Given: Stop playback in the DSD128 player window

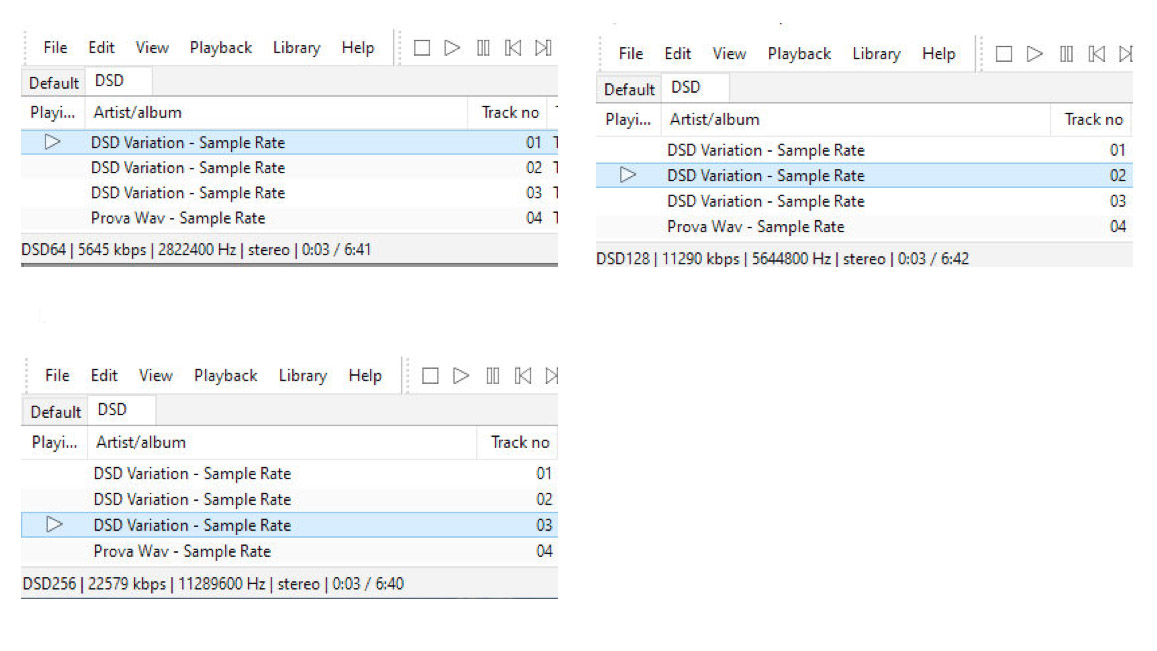Looking at the screenshot, I should 1004,54.
